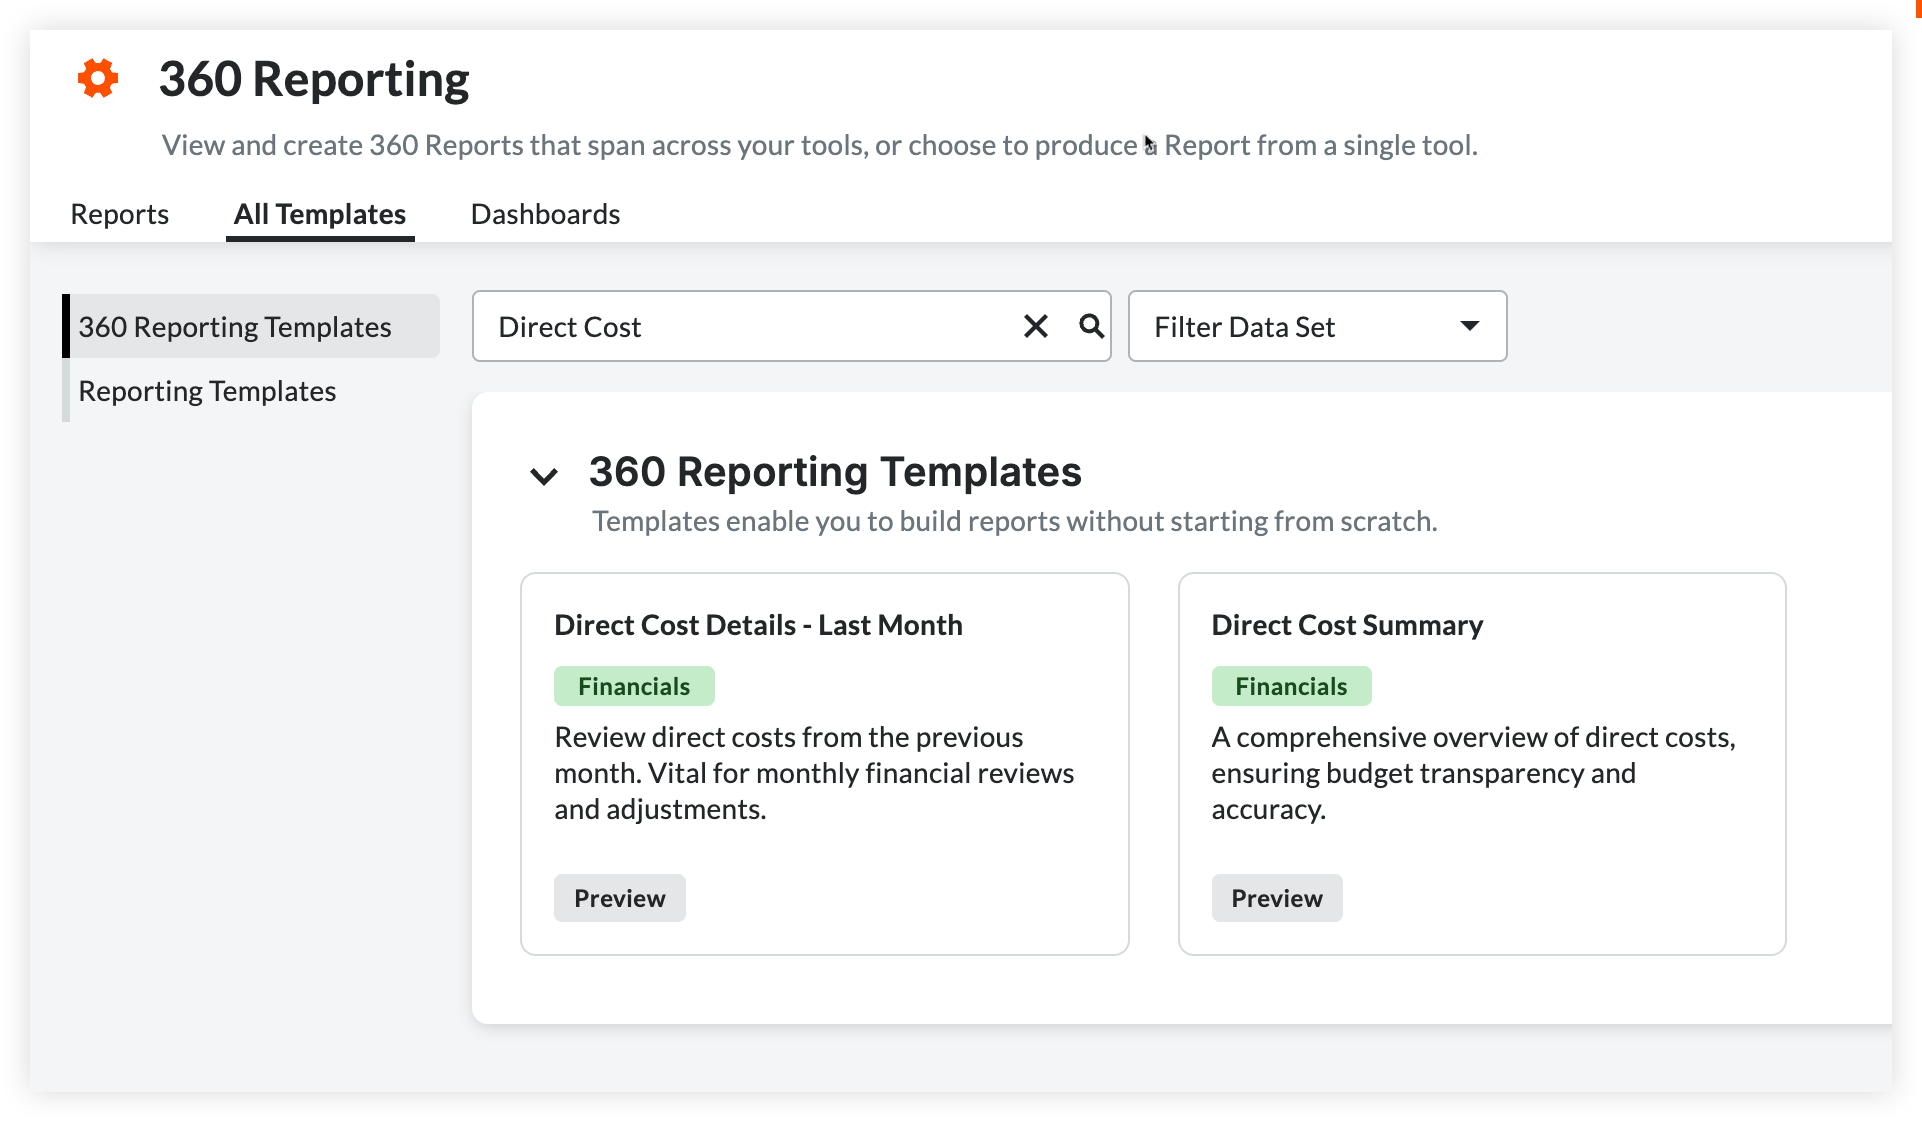This screenshot has width=1922, height=1122.
Task: Clear the Direct Cost search text
Action: pyautogui.click(x=1036, y=326)
